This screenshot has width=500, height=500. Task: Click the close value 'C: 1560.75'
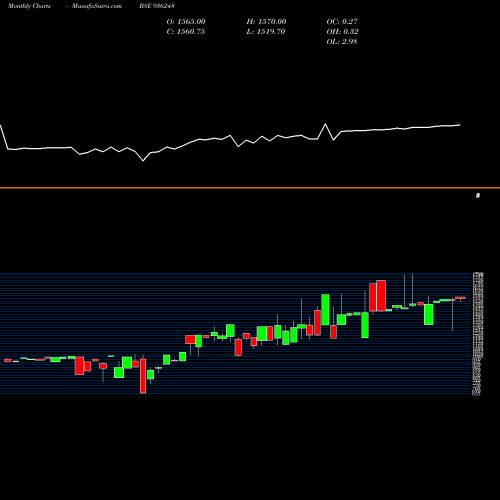point(186,32)
